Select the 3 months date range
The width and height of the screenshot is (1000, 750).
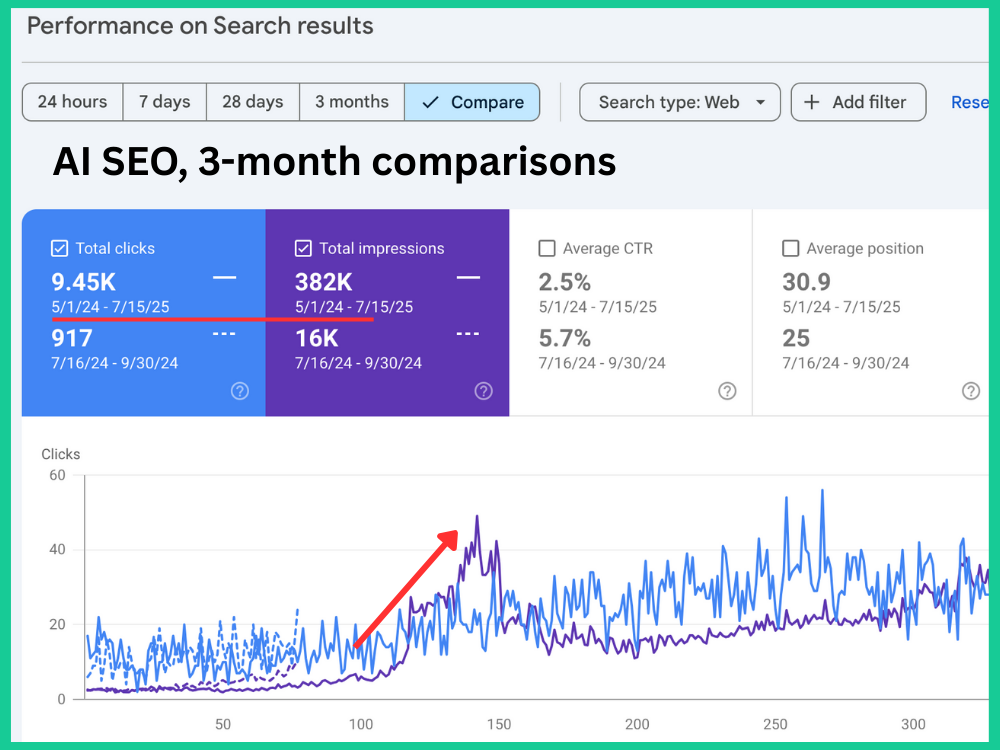click(x=351, y=102)
